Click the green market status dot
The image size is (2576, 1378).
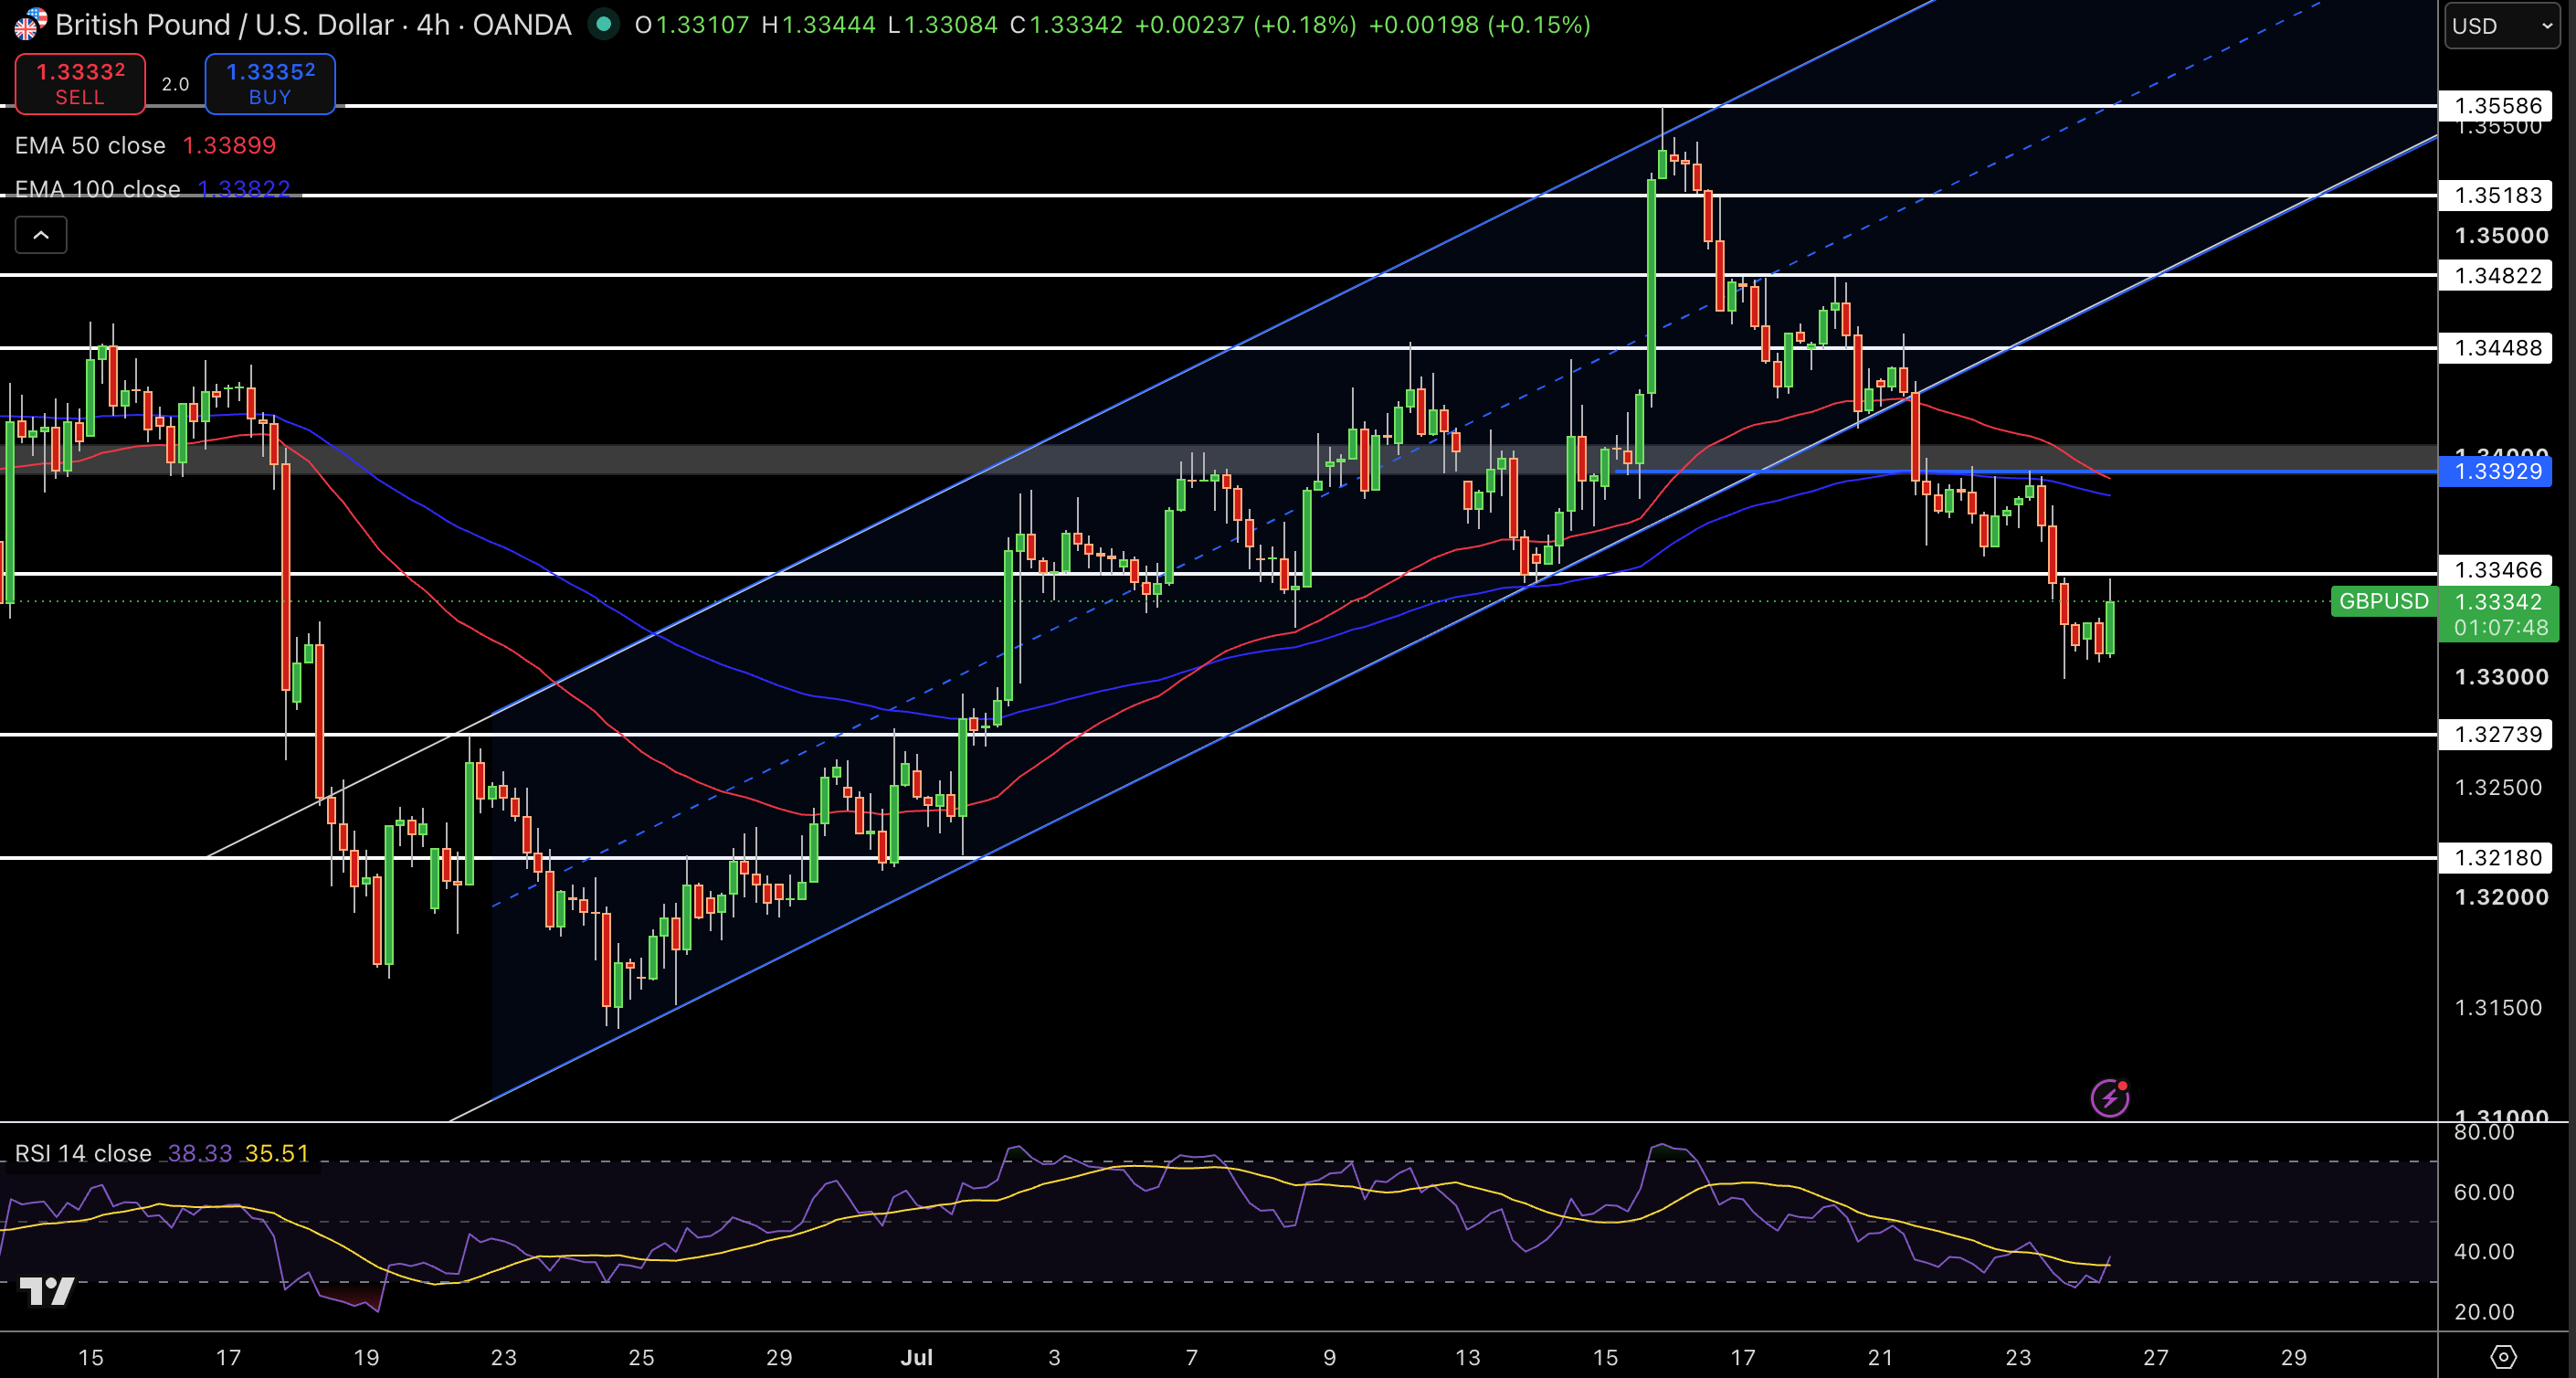point(603,24)
